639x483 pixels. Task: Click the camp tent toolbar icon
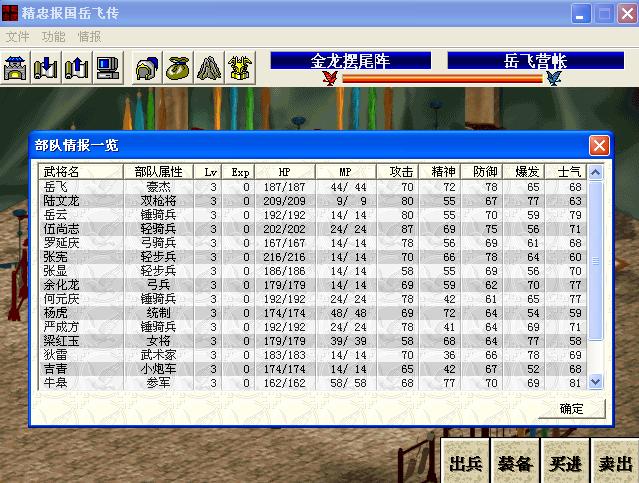[x=208, y=69]
